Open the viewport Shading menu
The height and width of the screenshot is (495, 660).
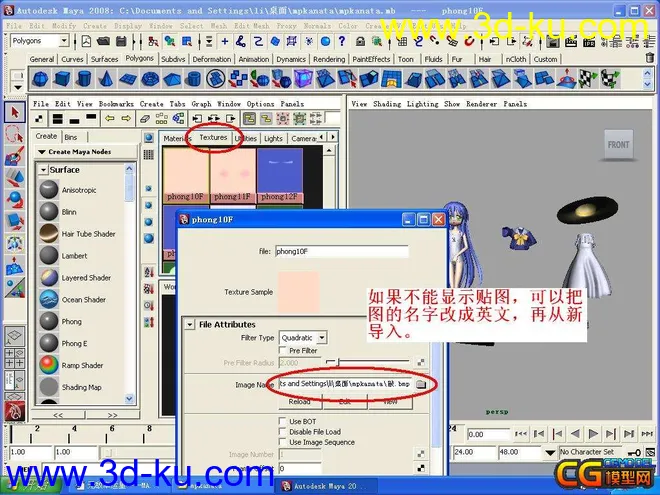pyautogui.click(x=387, y=104)
